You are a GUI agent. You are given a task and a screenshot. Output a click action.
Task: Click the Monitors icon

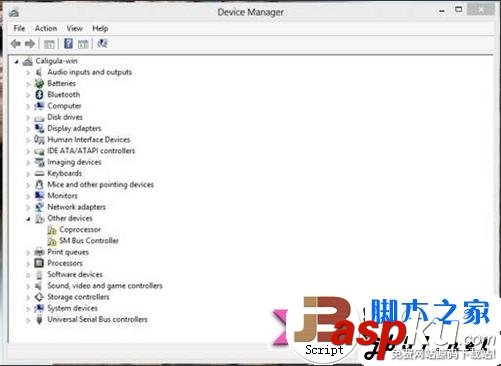(39, 196)
